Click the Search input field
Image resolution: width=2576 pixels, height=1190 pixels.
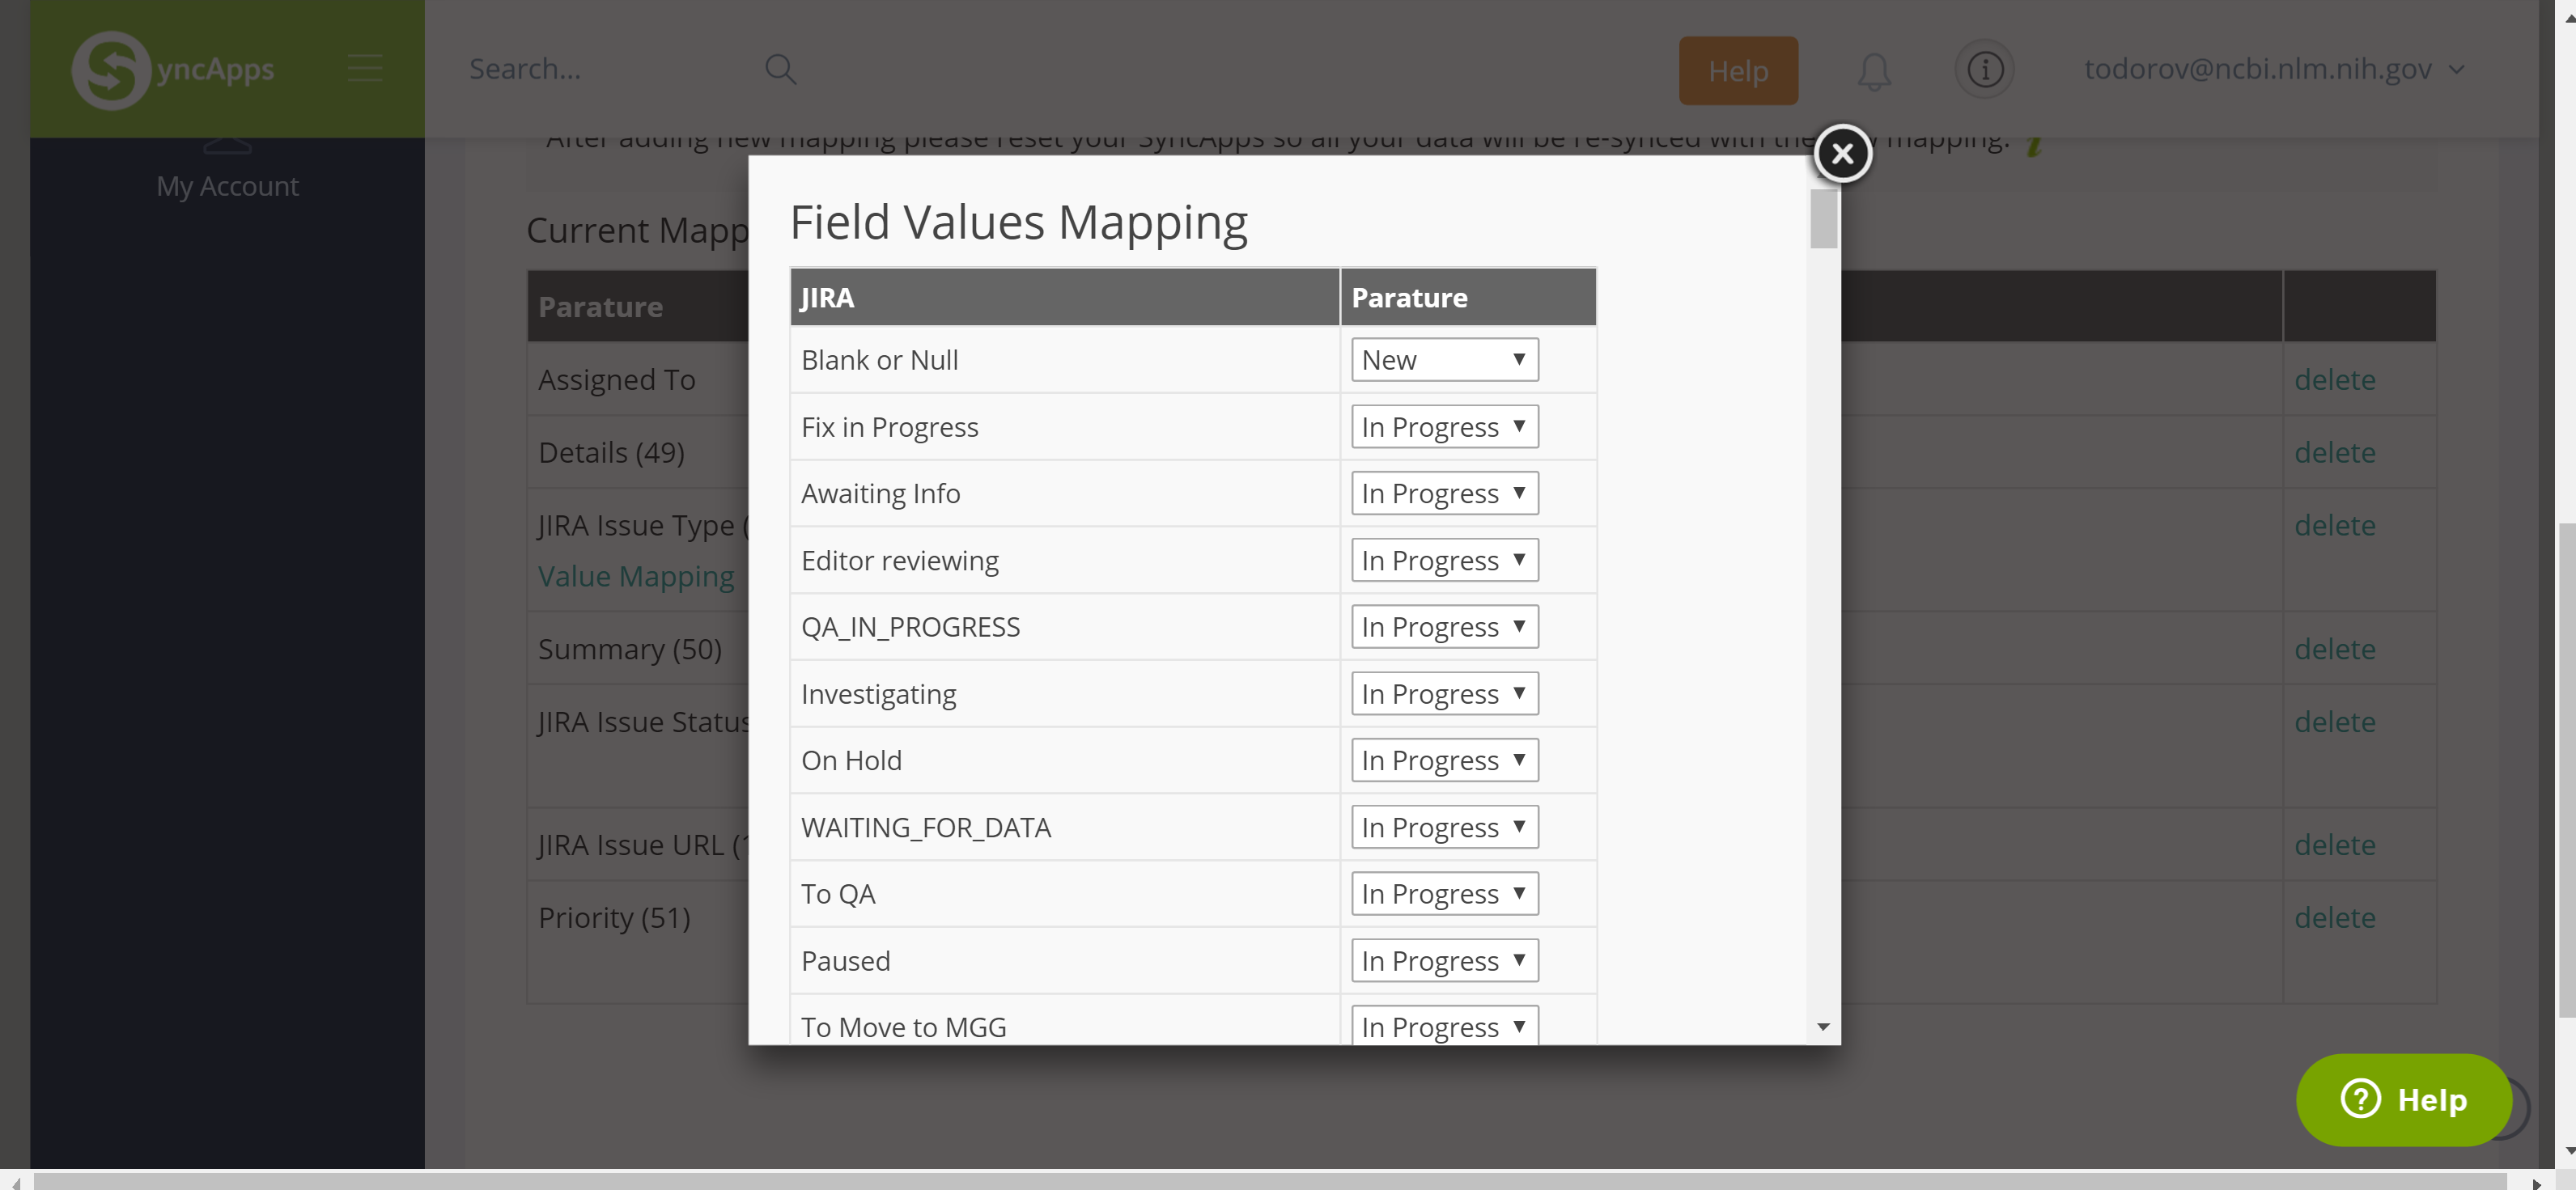(x=610, y=69)
